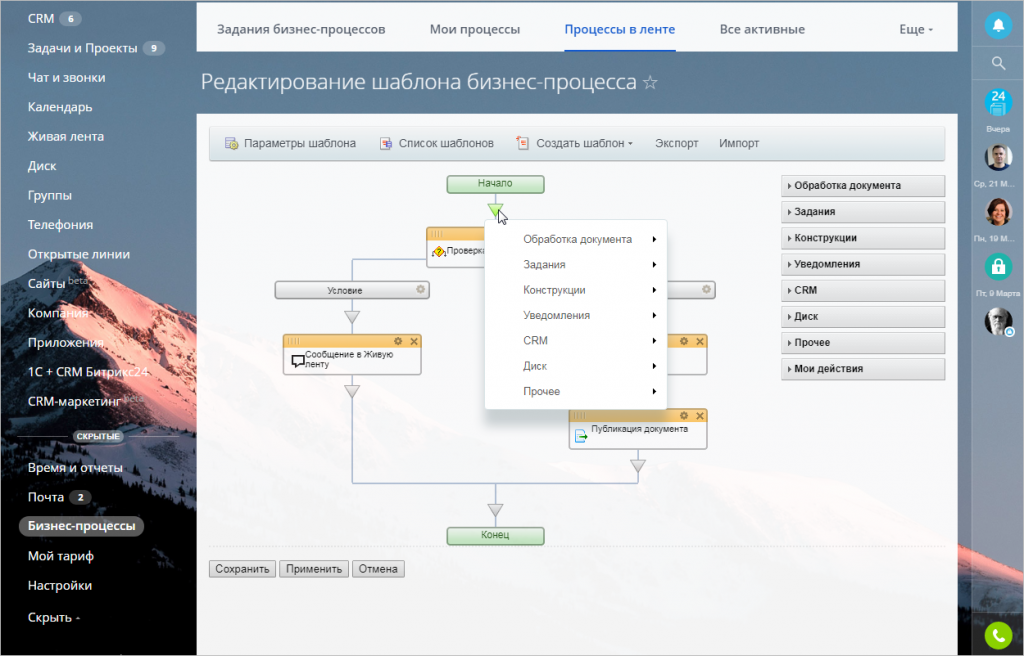
Task: Click the Конец end node
Action: point(495,535)
